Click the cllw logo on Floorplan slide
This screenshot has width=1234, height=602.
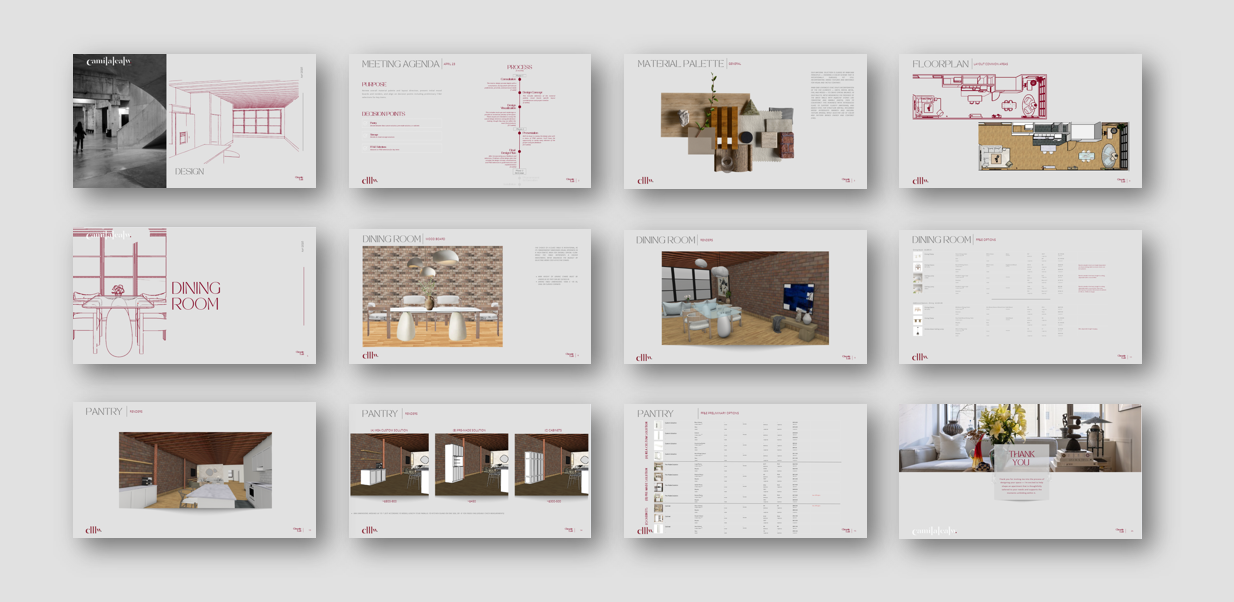coord(920,181)
